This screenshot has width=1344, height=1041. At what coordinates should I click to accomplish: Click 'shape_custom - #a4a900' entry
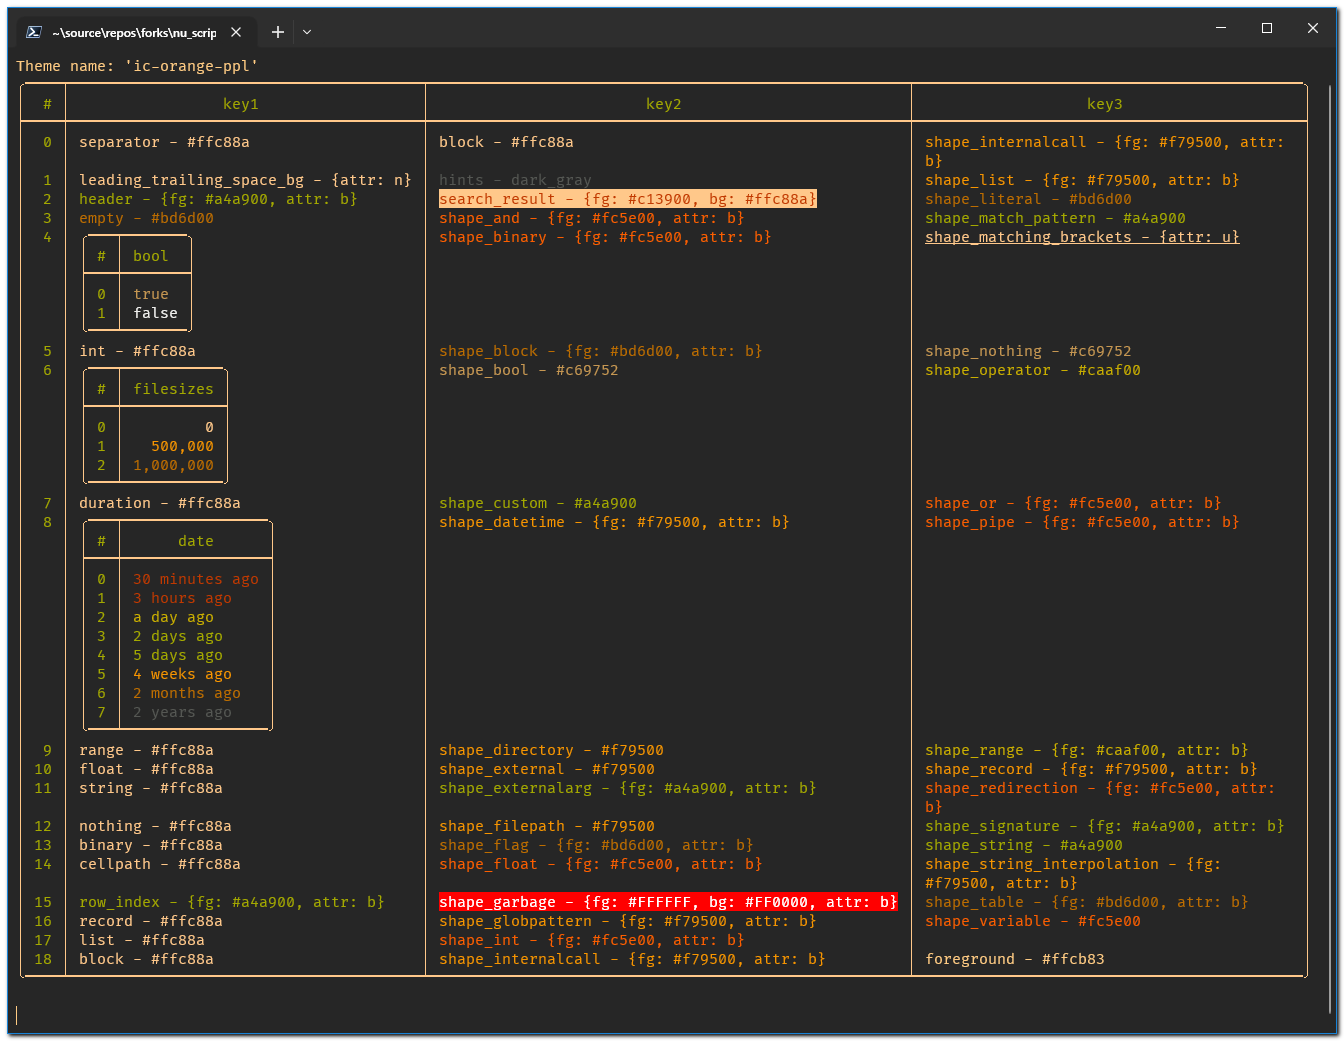[x=538, y=503]
